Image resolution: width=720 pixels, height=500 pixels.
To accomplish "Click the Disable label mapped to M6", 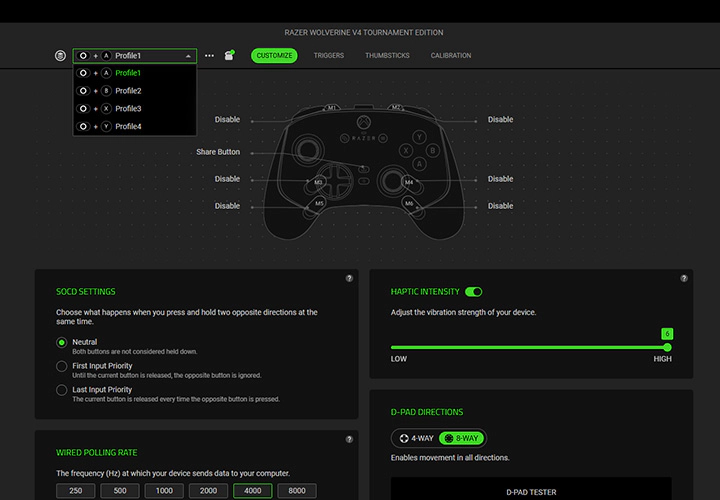I will [501, 206].
